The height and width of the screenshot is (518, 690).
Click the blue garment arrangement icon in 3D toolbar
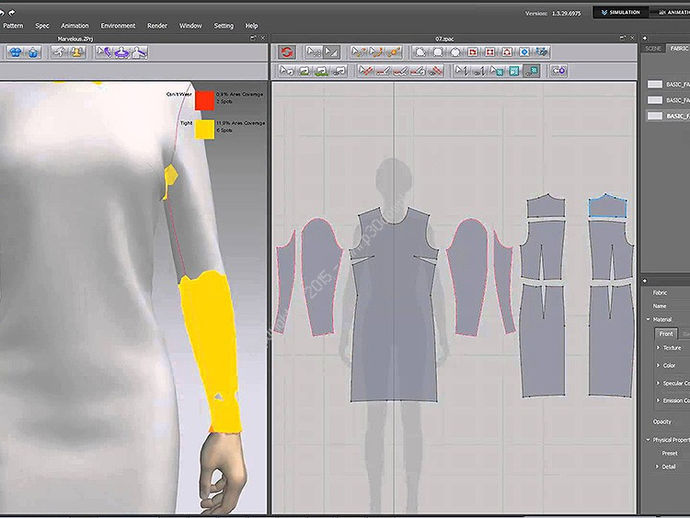(16, 52)
